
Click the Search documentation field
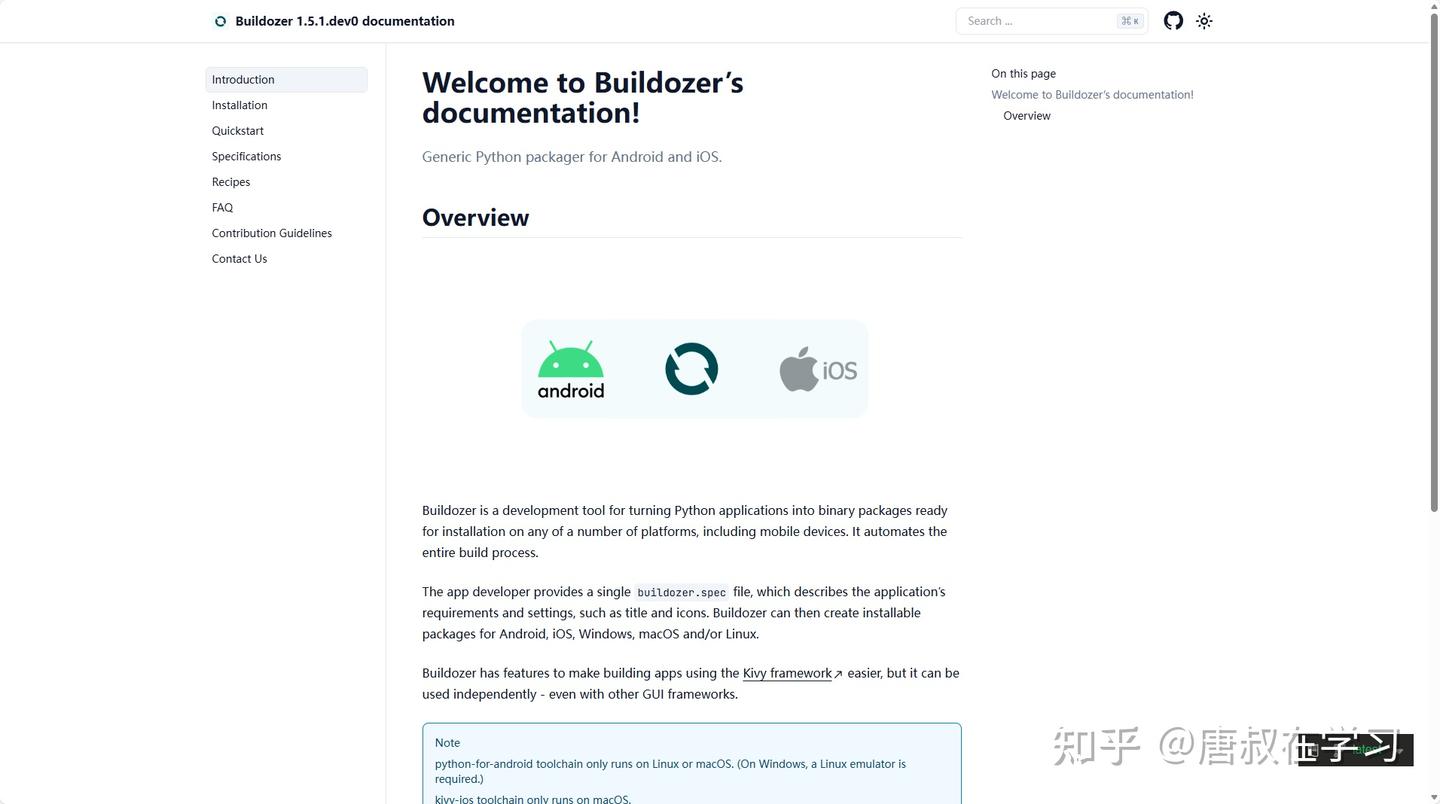click(1051, 21)
